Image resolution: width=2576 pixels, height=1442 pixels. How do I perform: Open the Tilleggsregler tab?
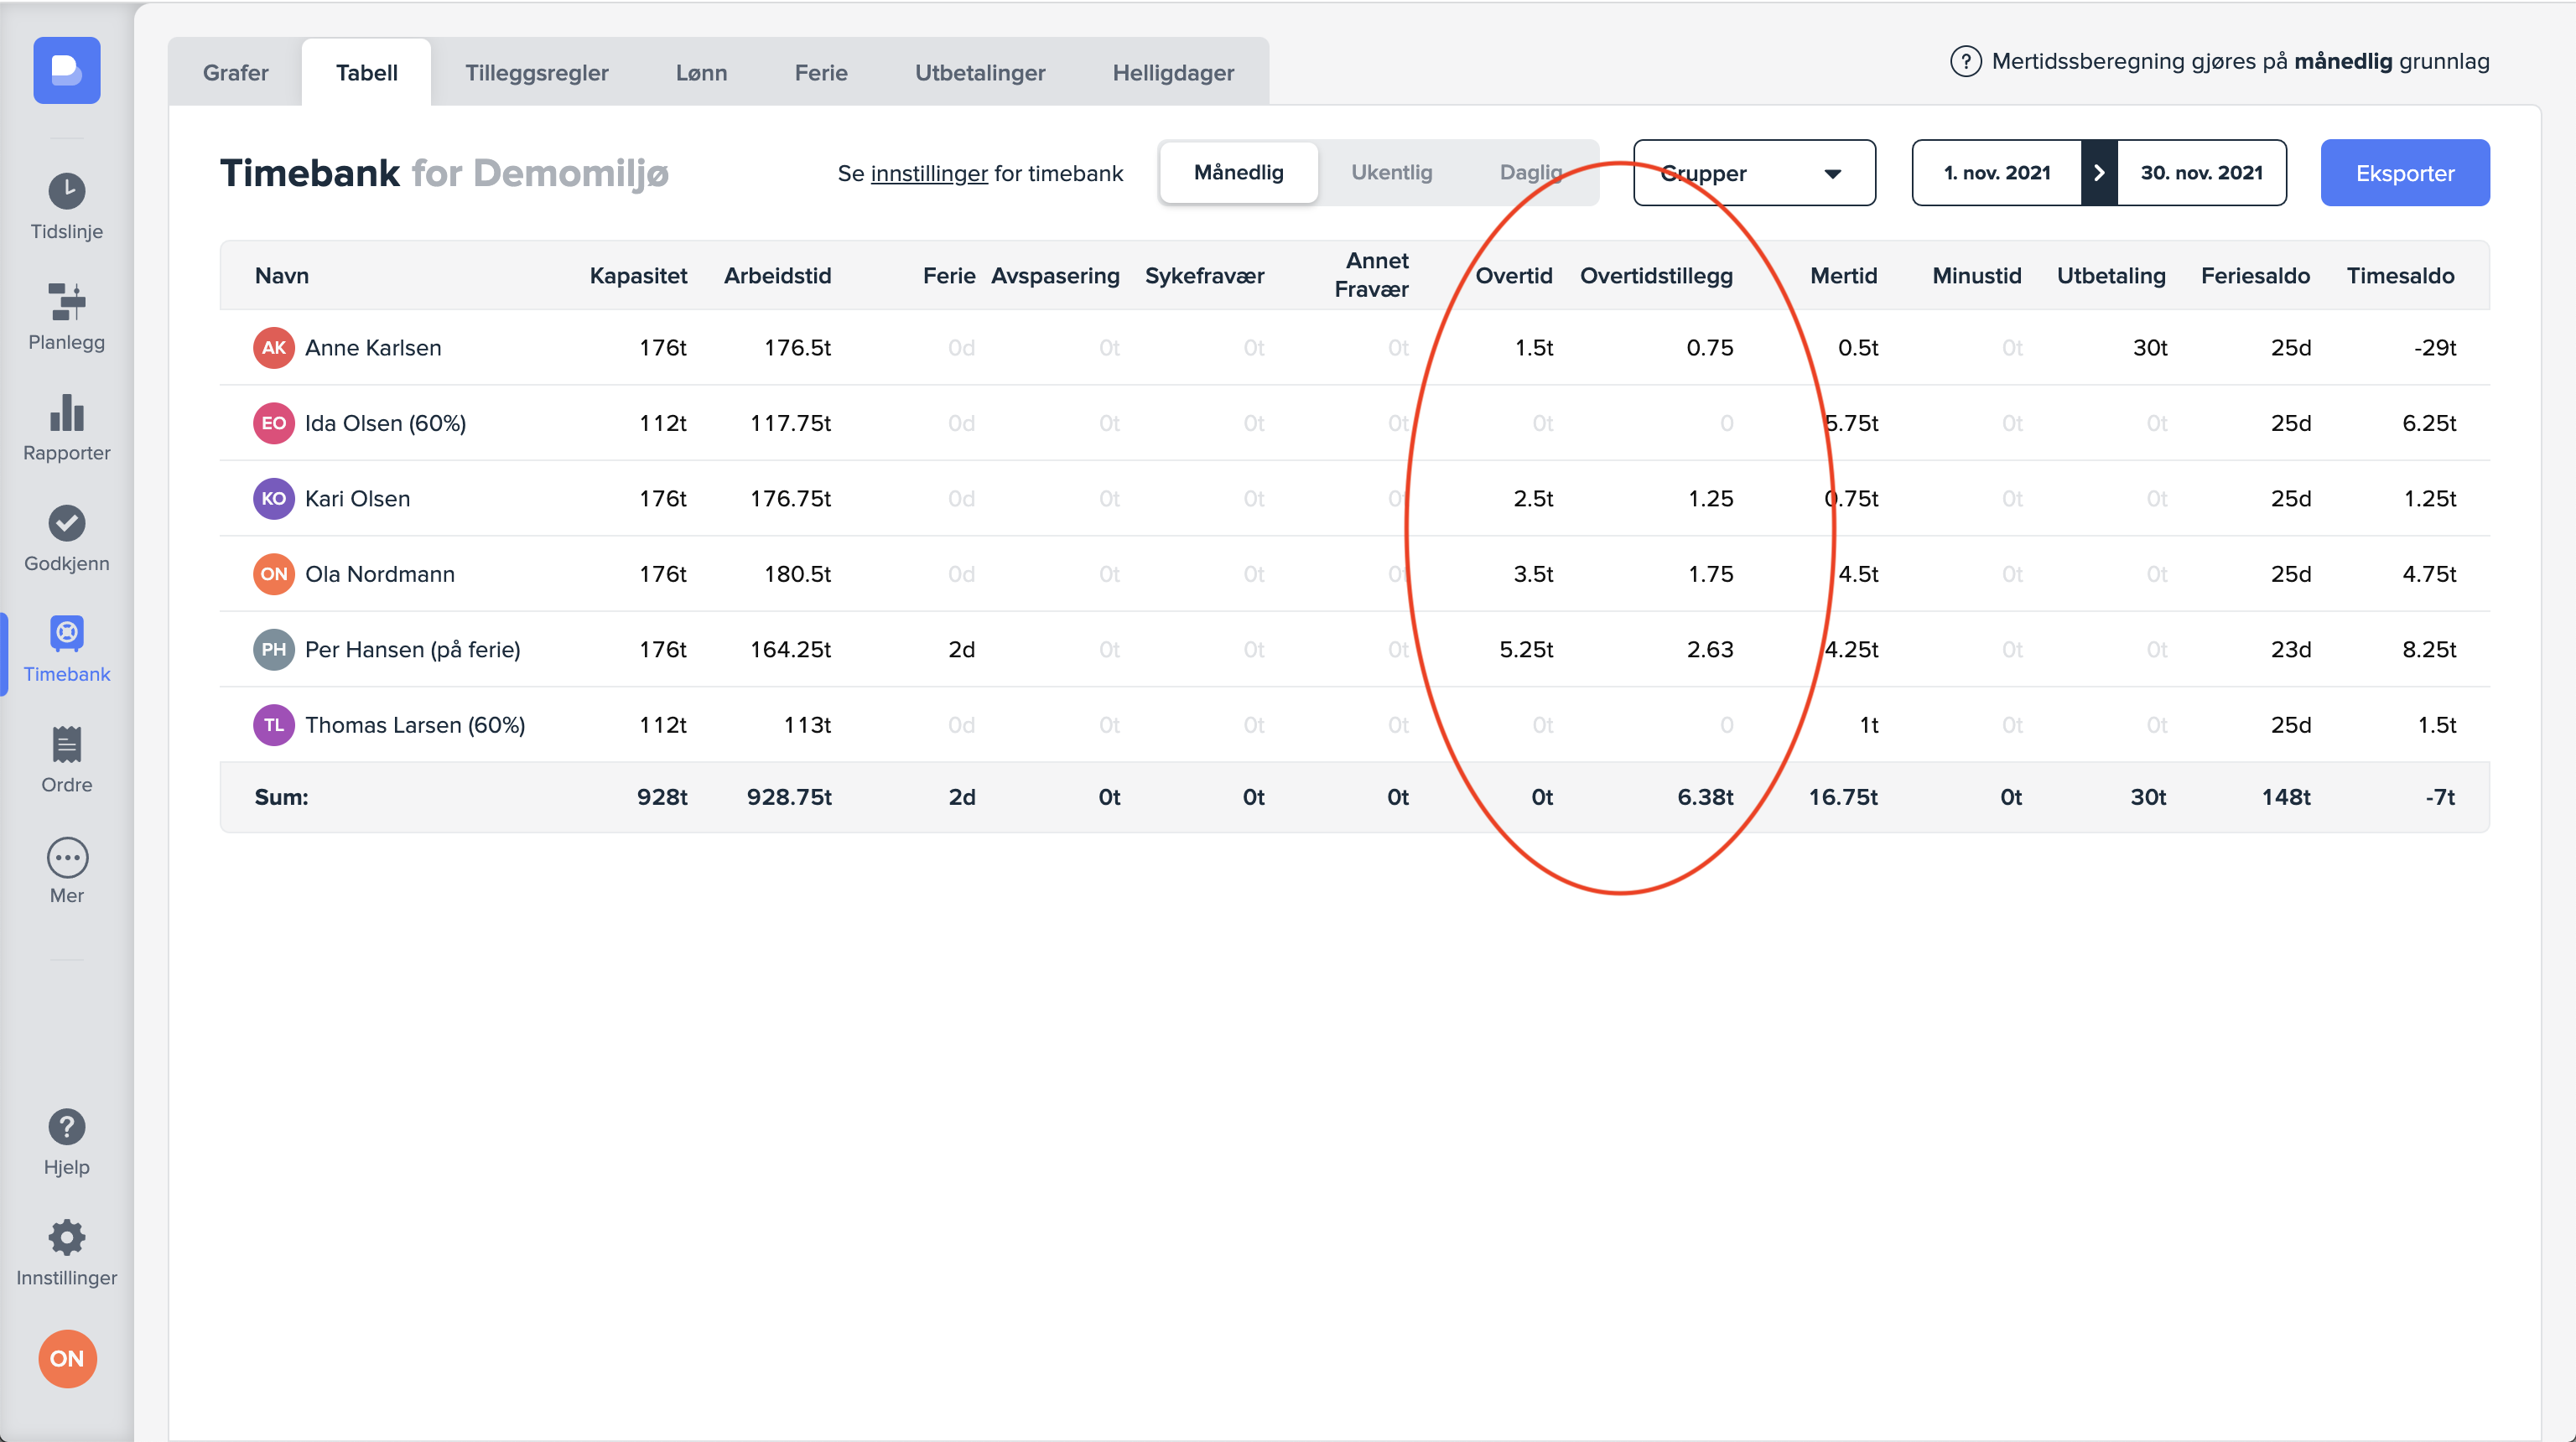click(x=536, y=73)
